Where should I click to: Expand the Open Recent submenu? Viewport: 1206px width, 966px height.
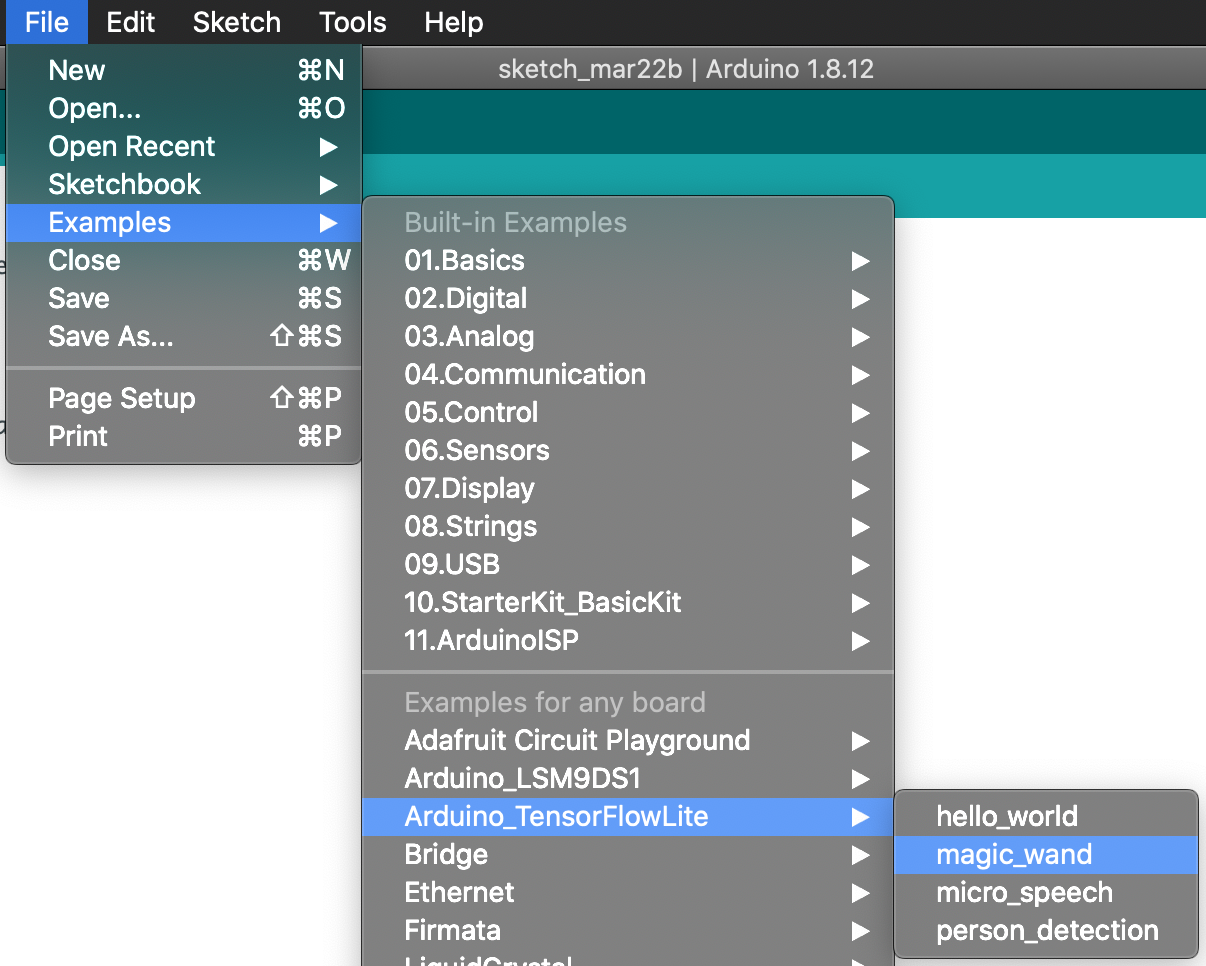132,147
